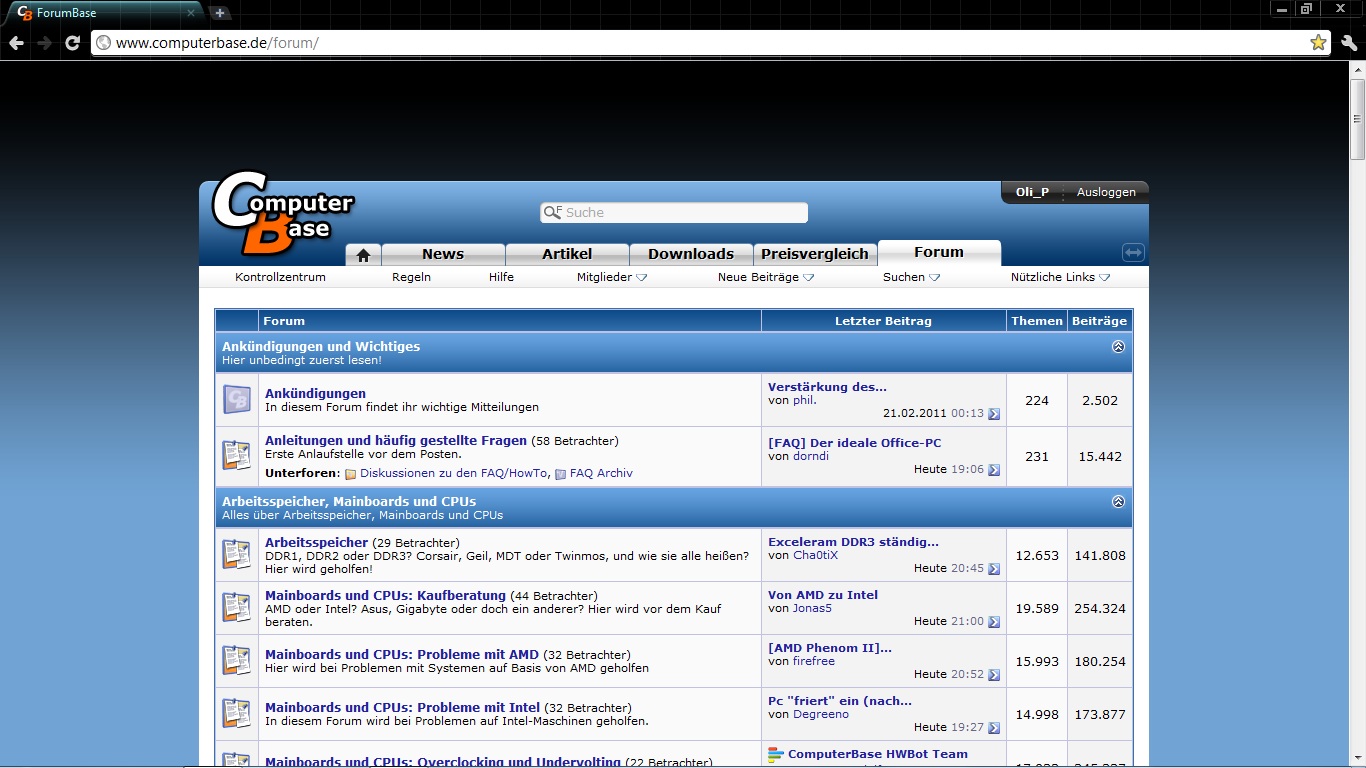Go to last post by Jonas5

click(x=994, y=622)
